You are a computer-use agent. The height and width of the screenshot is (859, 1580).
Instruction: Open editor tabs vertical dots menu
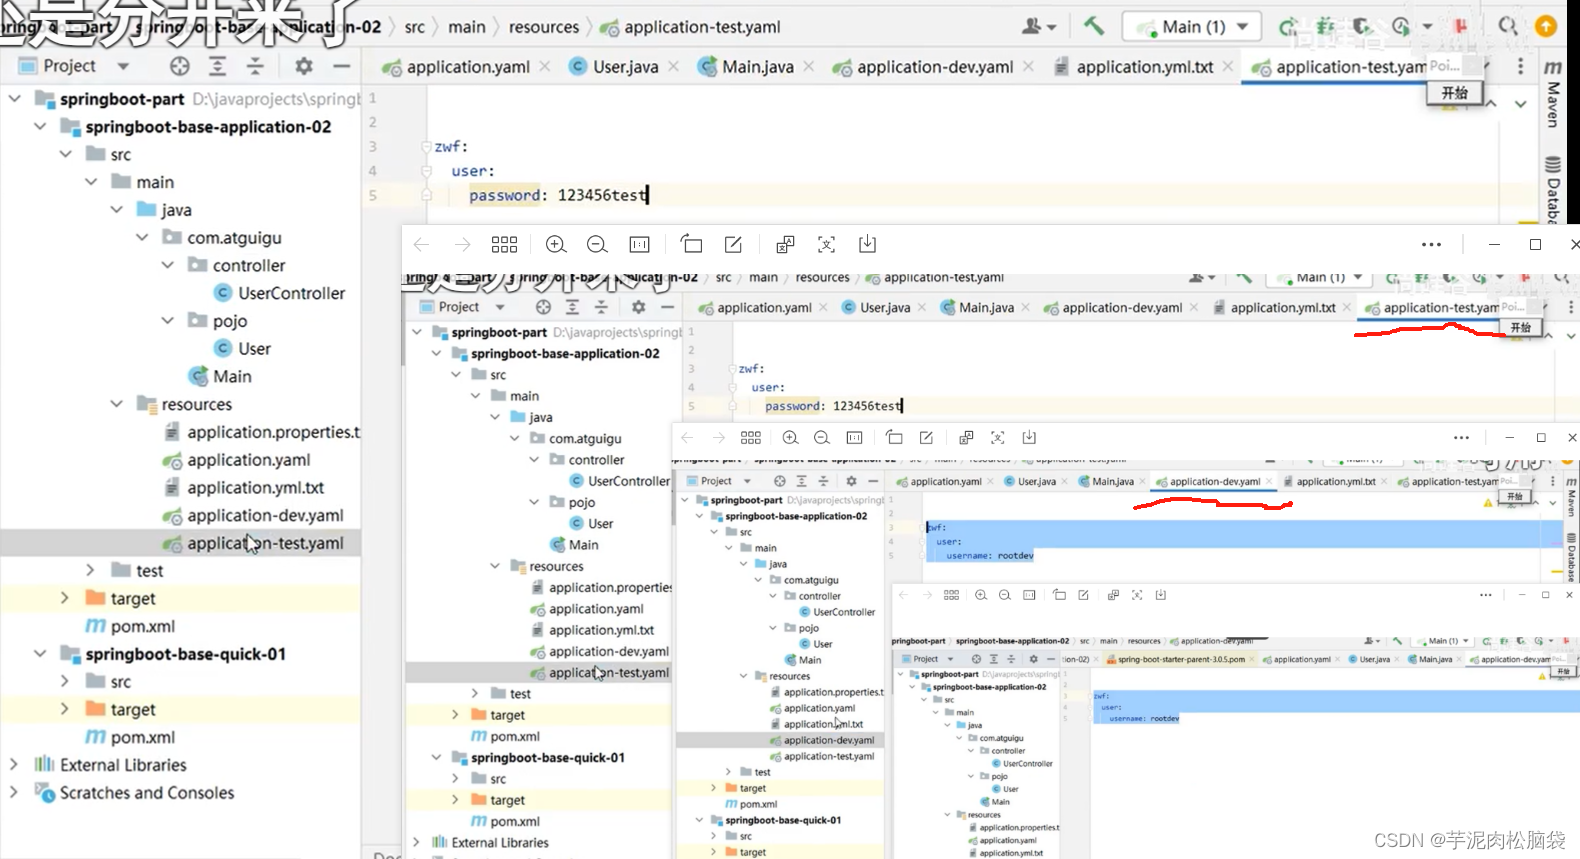1521,66
